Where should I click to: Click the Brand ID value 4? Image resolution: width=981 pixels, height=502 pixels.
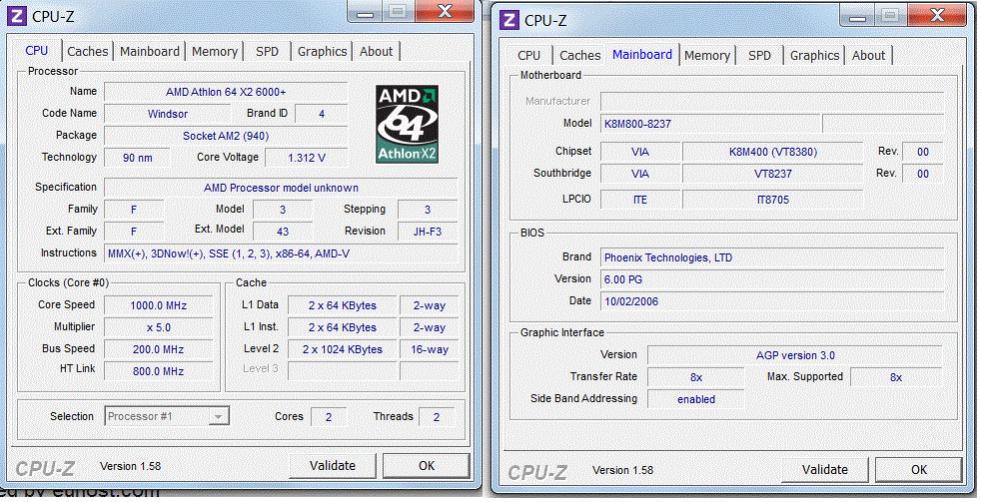(322, 114)
